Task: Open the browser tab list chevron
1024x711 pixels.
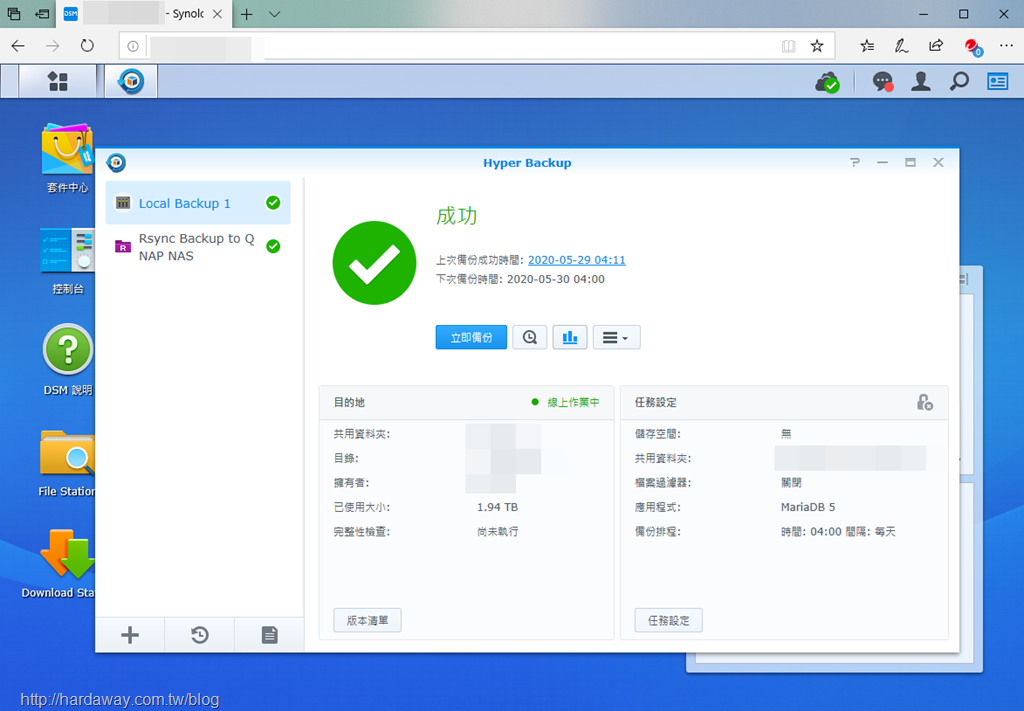Action: pos(275,14)
